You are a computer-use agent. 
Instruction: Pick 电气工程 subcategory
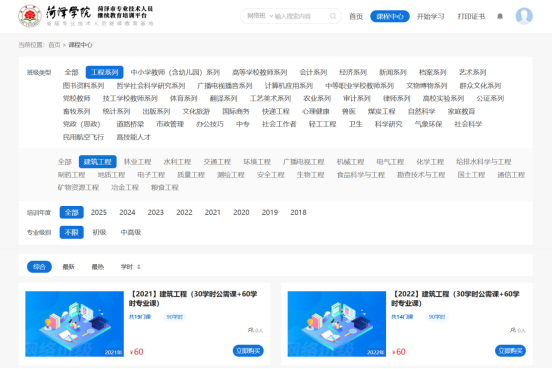(390, 162)
